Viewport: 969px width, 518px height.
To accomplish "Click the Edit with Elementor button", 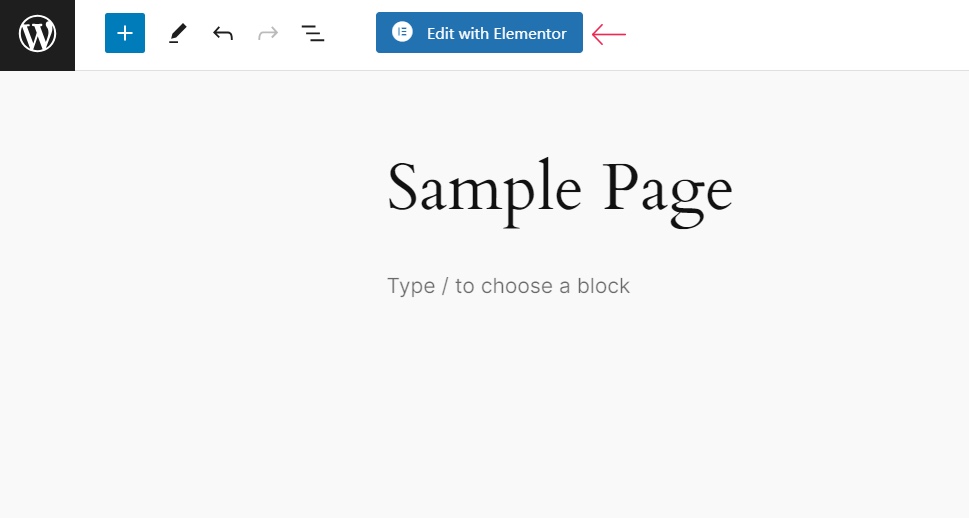I will coord(479,33).
